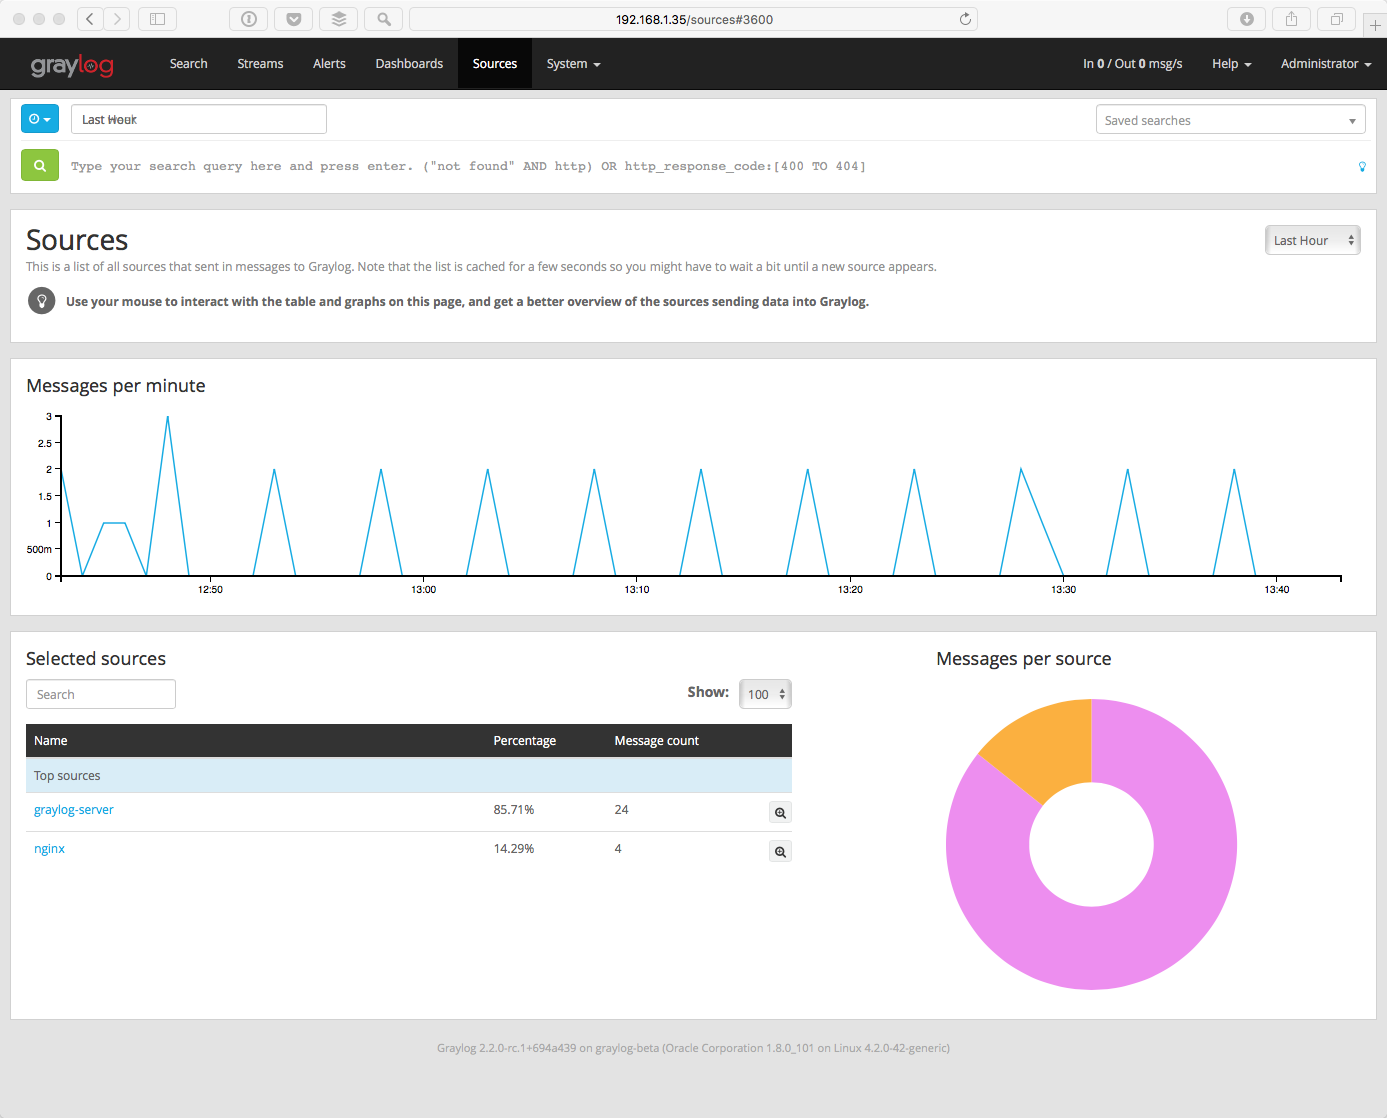Click the 14.29% percentage cell
Image resolution: width=1387 pixels, height=1118 pixels.
pyautogui.click(x=514, y=849)
